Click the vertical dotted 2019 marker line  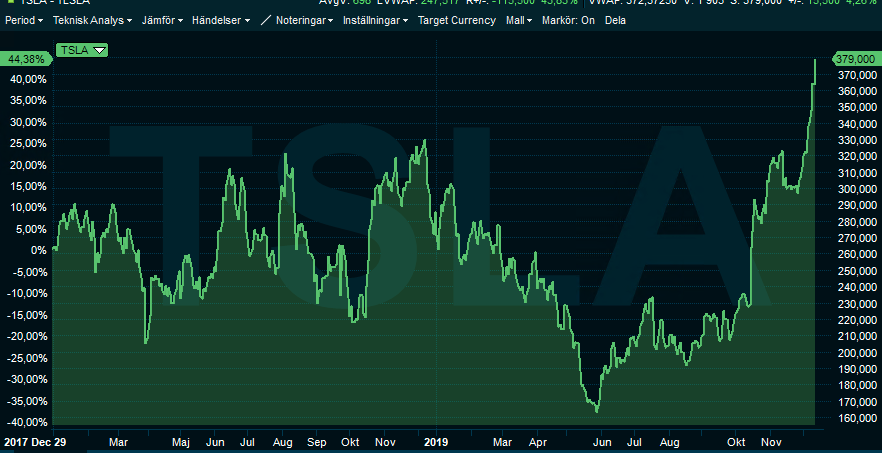click(x=437, y=236)
